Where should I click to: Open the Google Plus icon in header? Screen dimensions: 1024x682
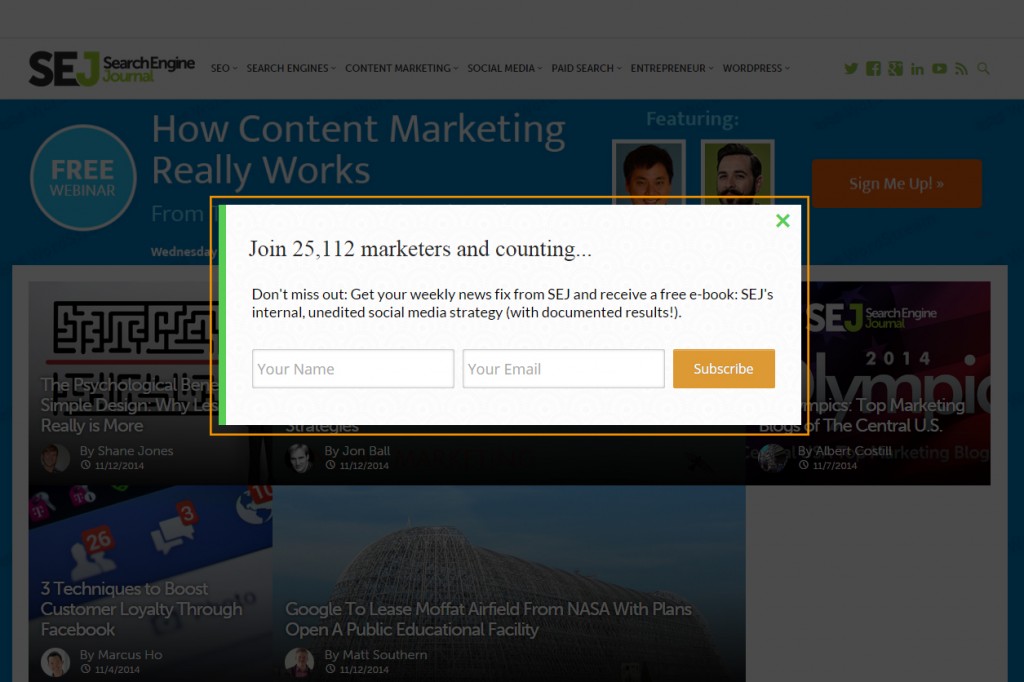(895, 69)
